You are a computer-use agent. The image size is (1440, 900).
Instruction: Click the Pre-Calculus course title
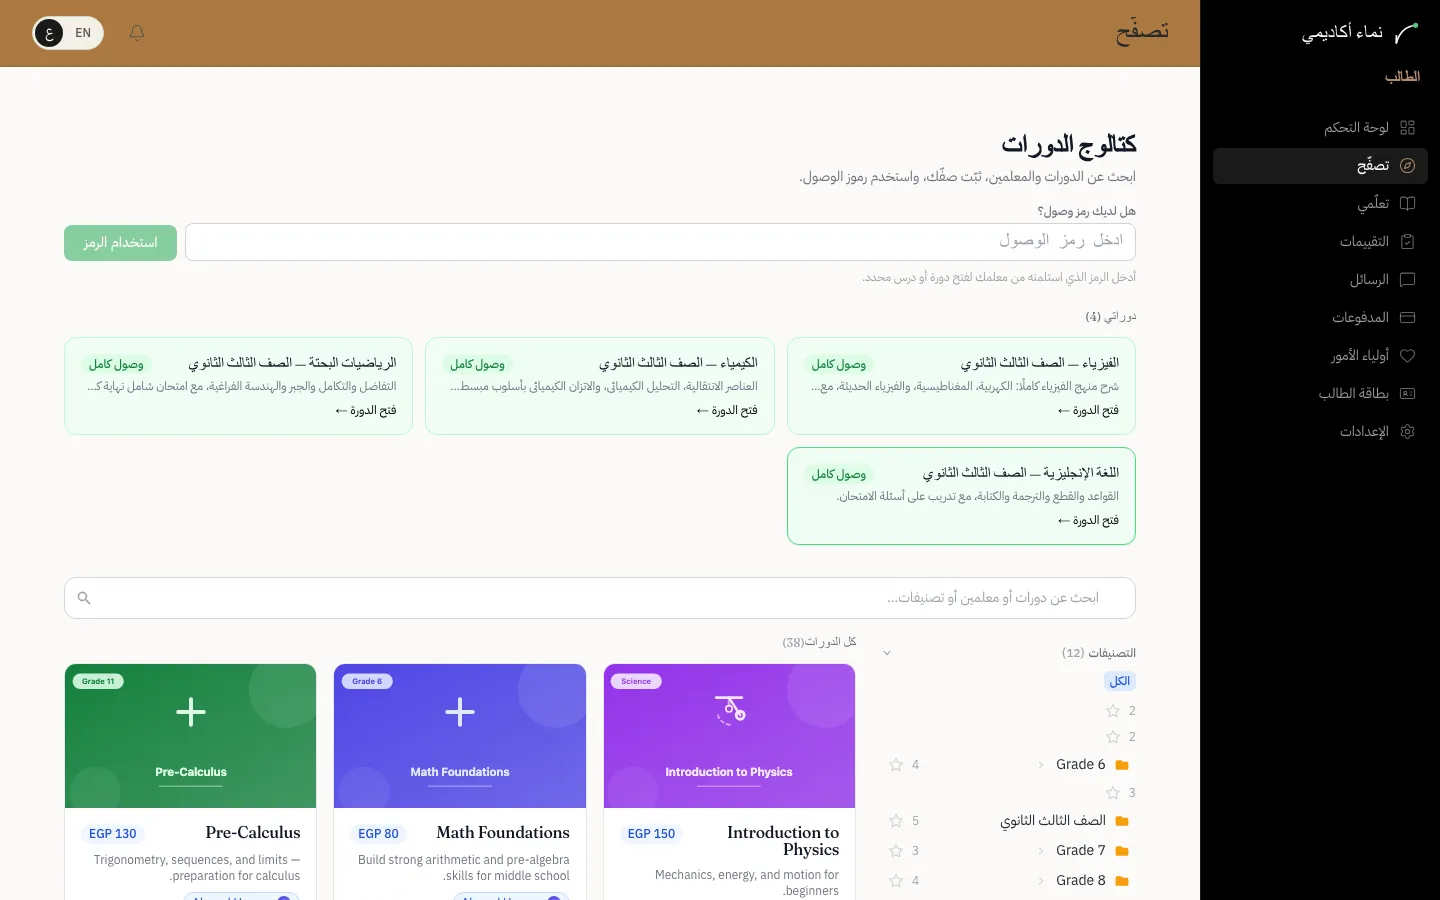(x=253, y=833)
